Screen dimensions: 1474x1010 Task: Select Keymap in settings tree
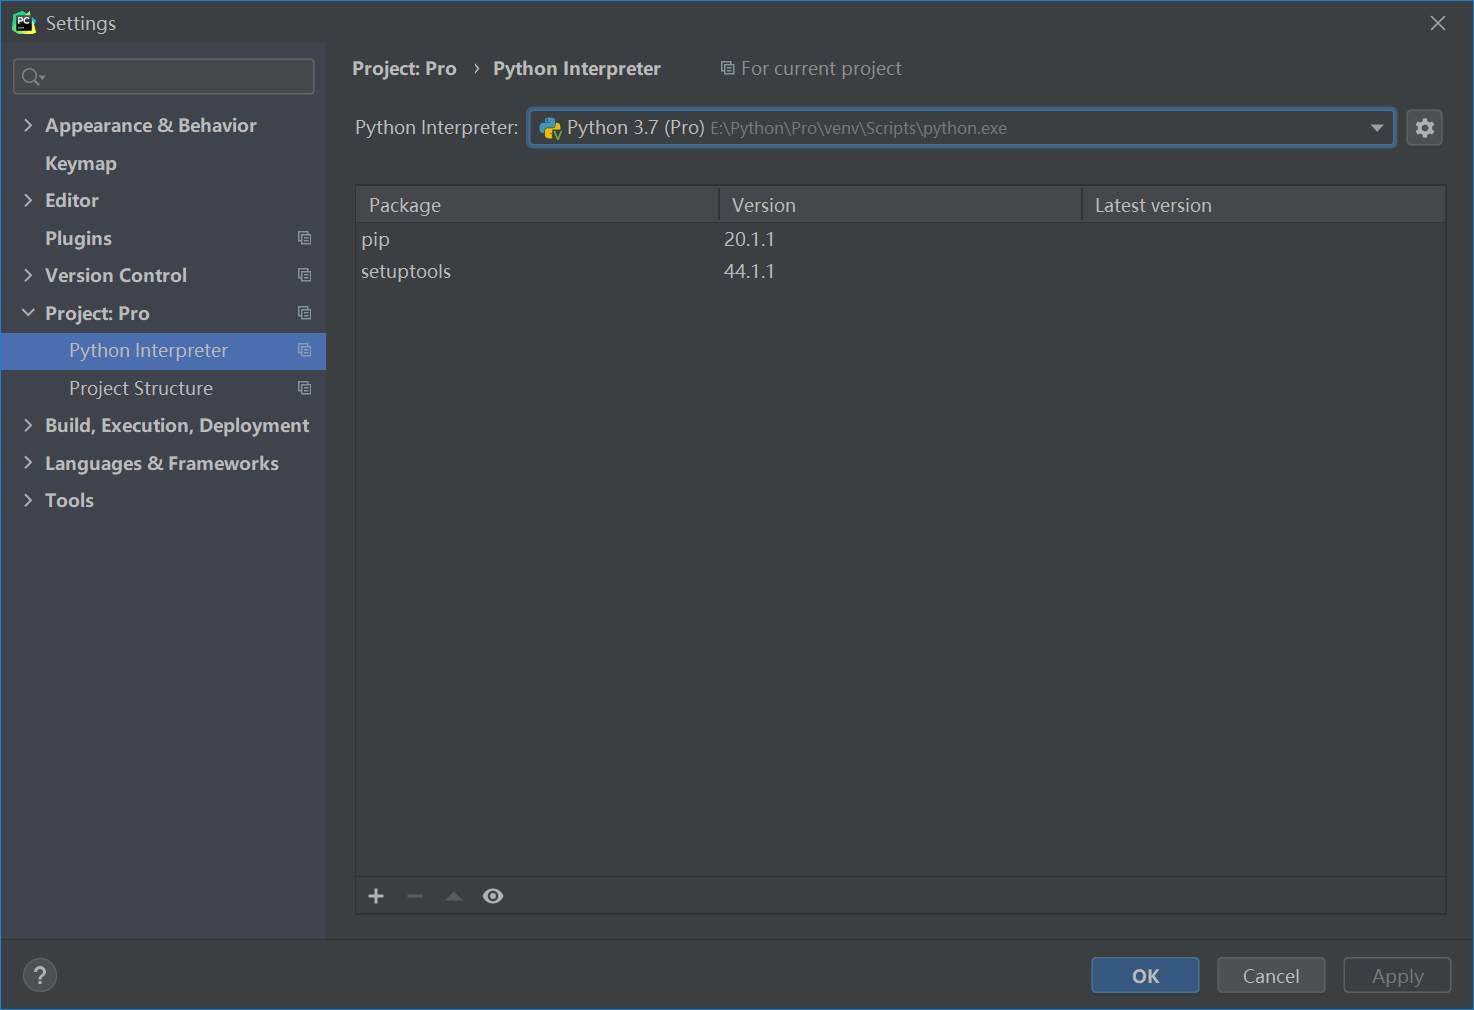pos(81,163)
